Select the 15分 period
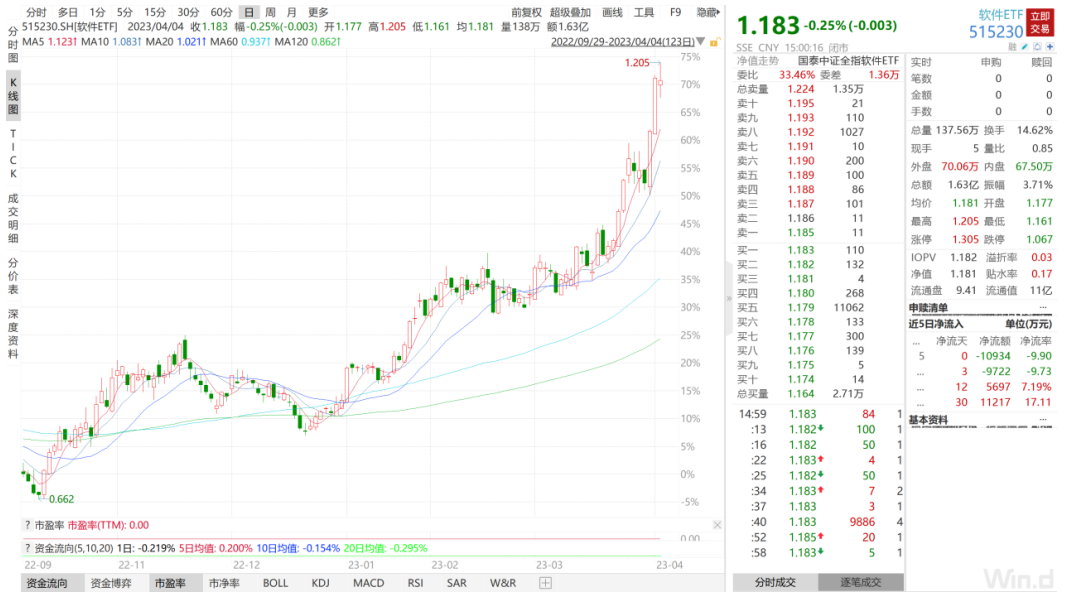Viewport: 1065px width, 598px height. point(155,12)
